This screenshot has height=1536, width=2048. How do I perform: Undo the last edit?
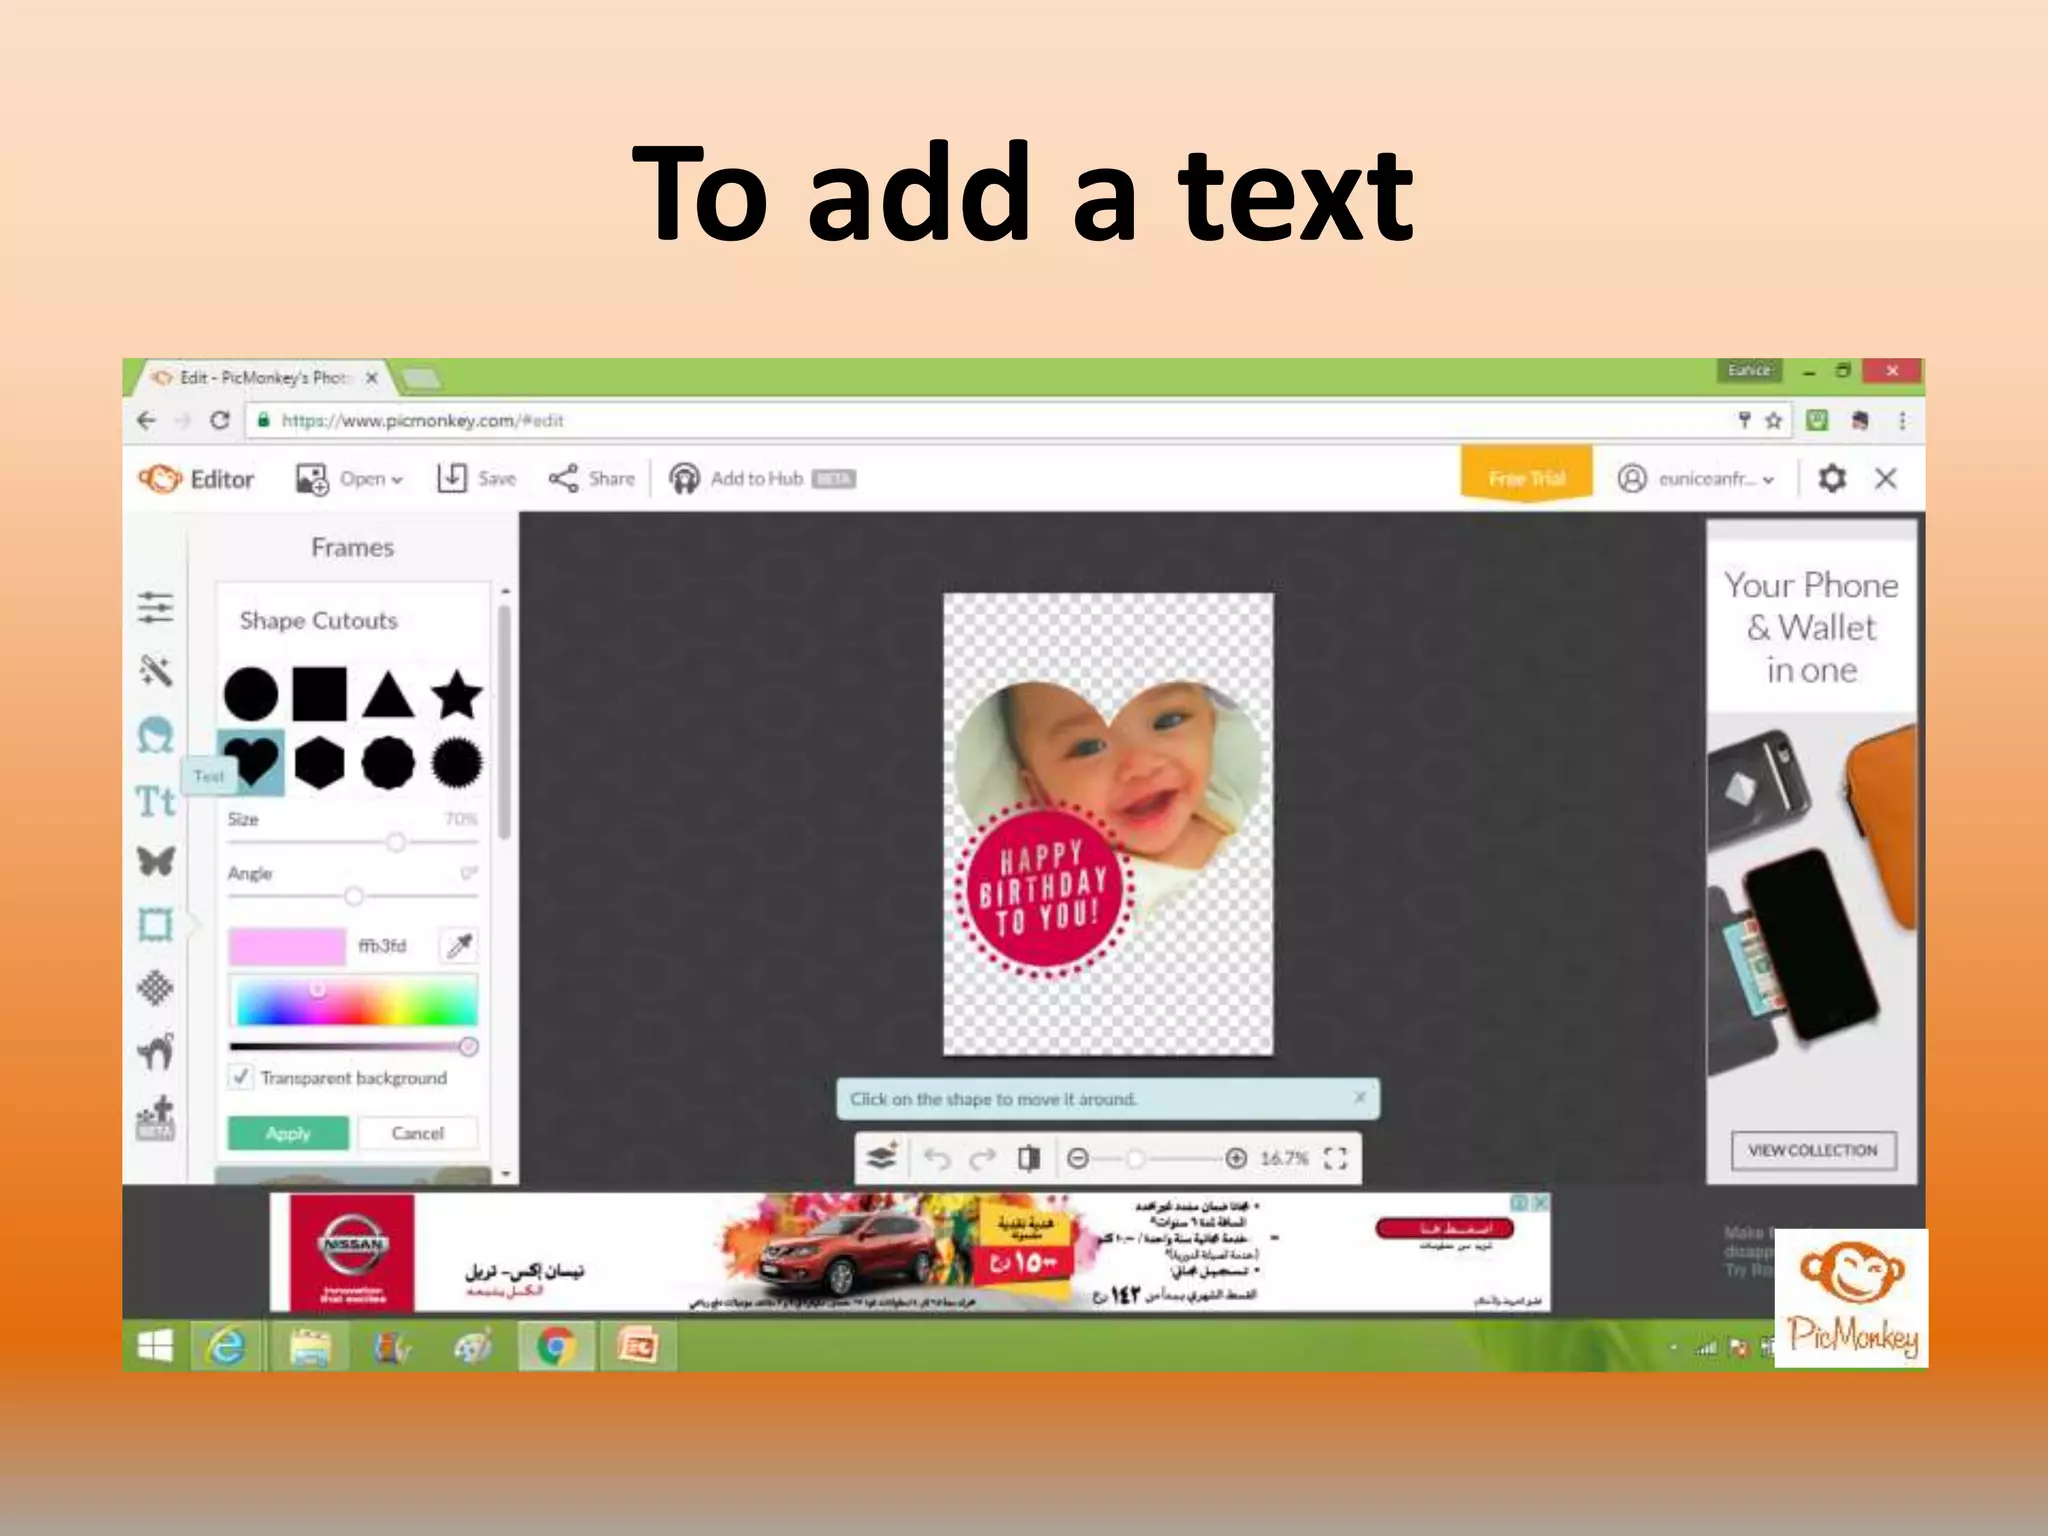pos(937,1158)
